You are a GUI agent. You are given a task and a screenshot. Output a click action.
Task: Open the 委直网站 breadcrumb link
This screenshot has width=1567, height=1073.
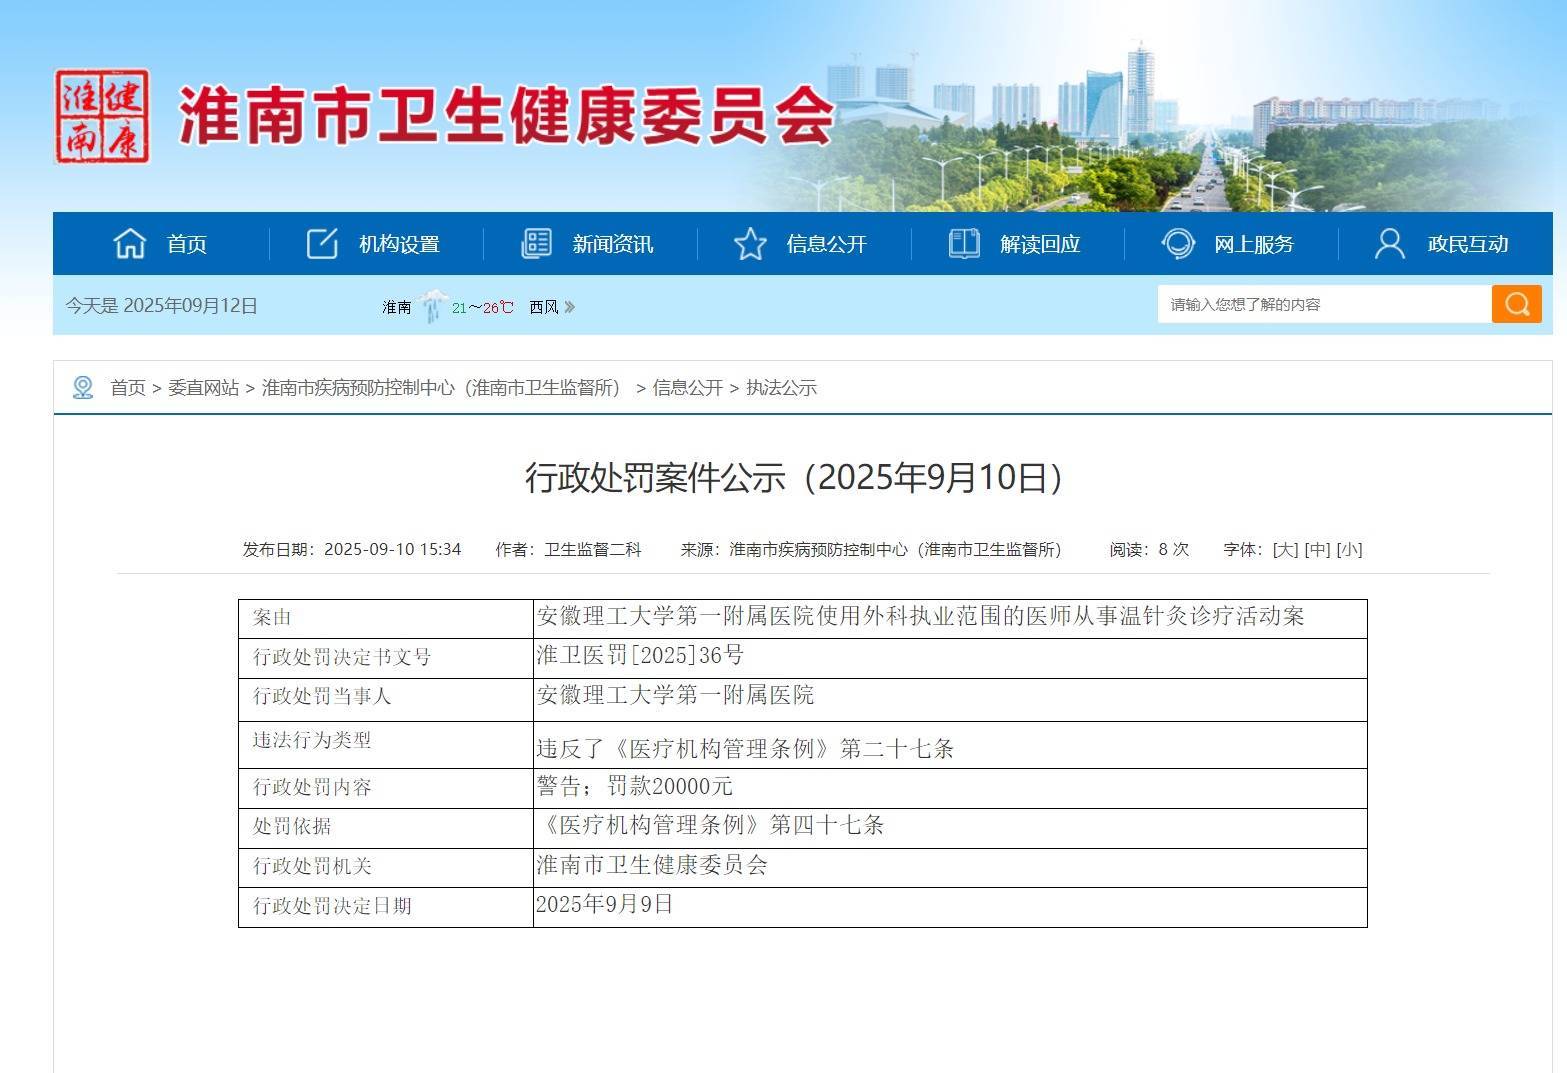tap(206, 388)
